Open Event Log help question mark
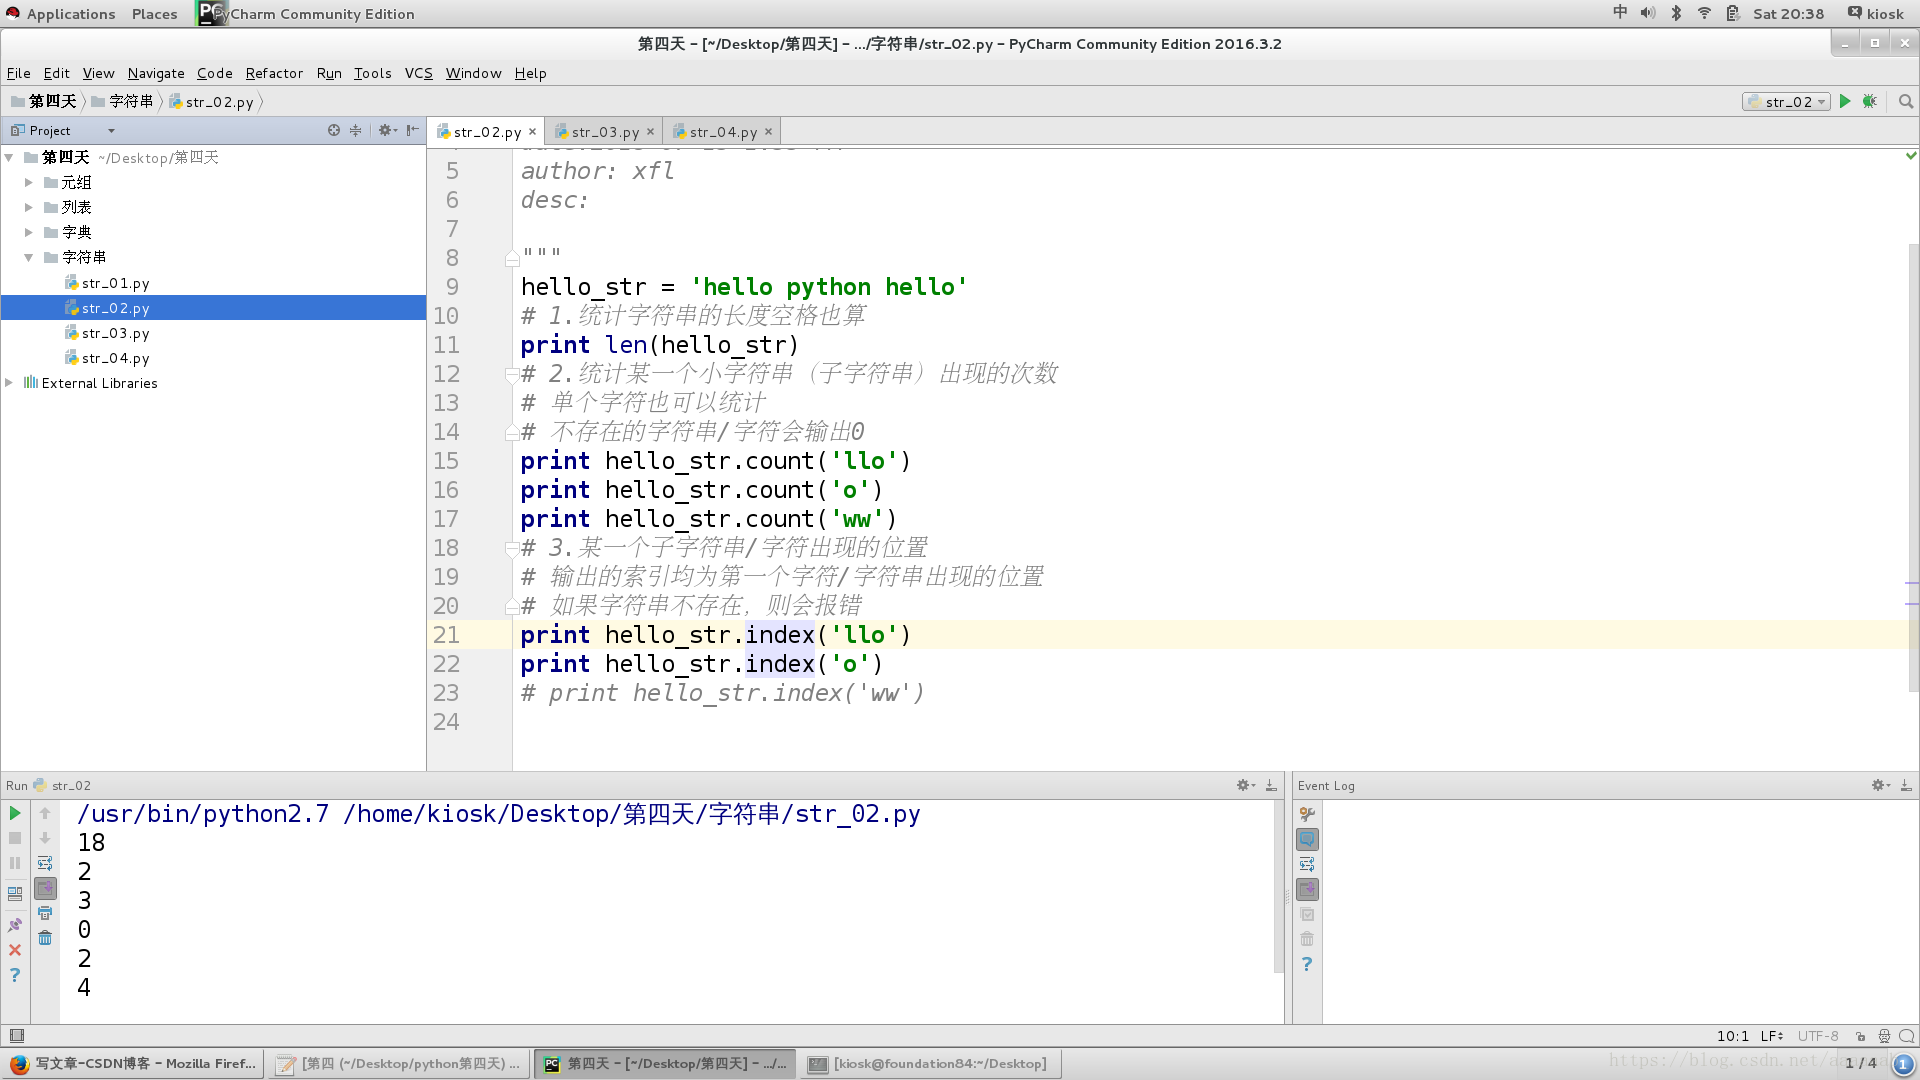Image resolution: width=1920 pixels, height=1080 pixels. click(1307, 964)
